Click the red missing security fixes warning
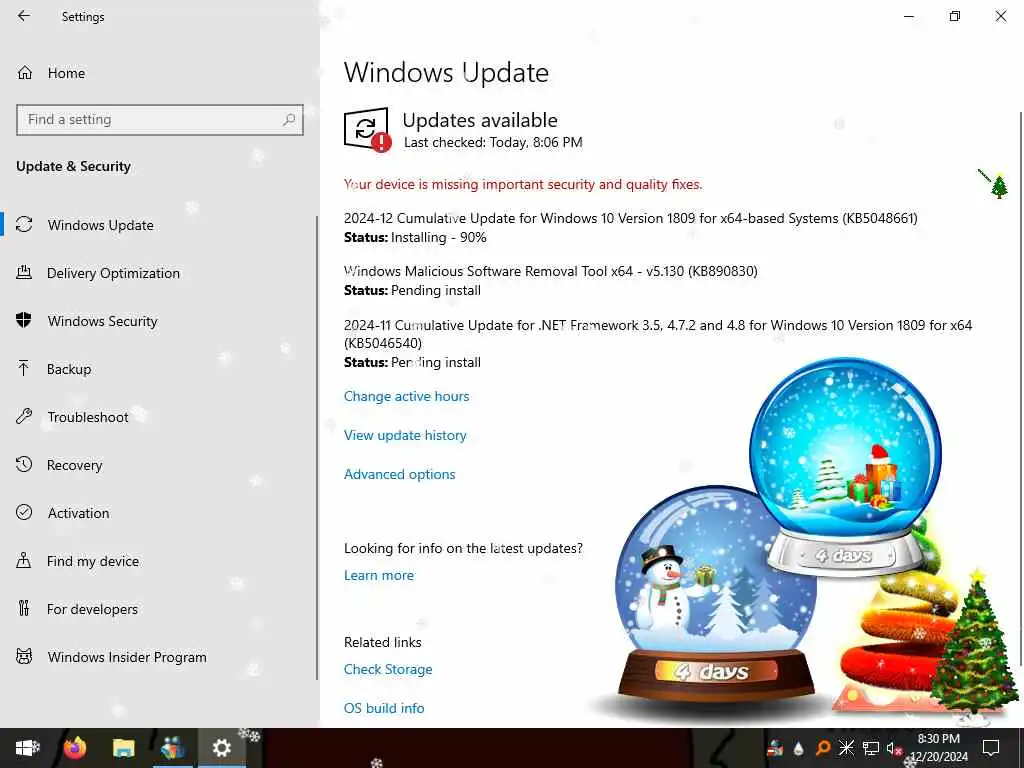The height and width of the screenshot is (768, 1024). click(x=522, y=185)
